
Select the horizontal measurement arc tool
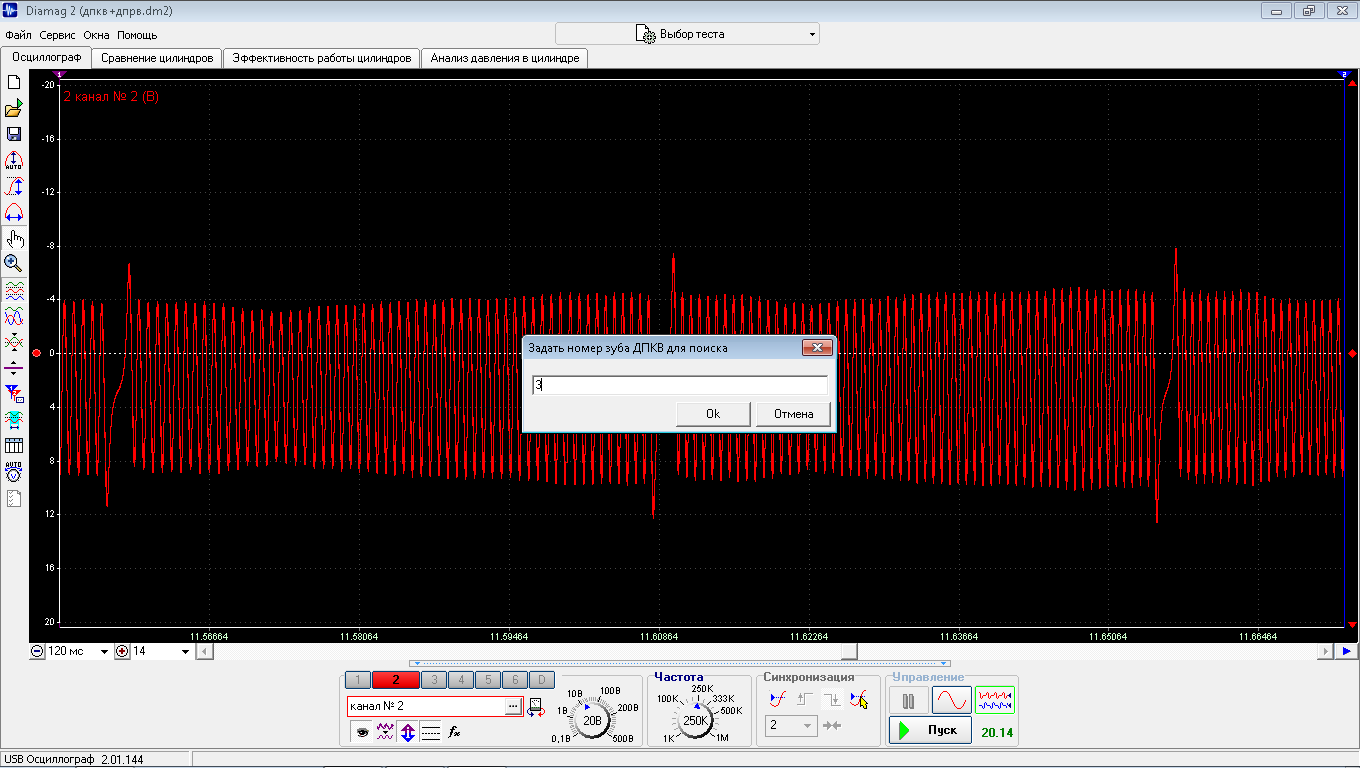click(14, 212)
